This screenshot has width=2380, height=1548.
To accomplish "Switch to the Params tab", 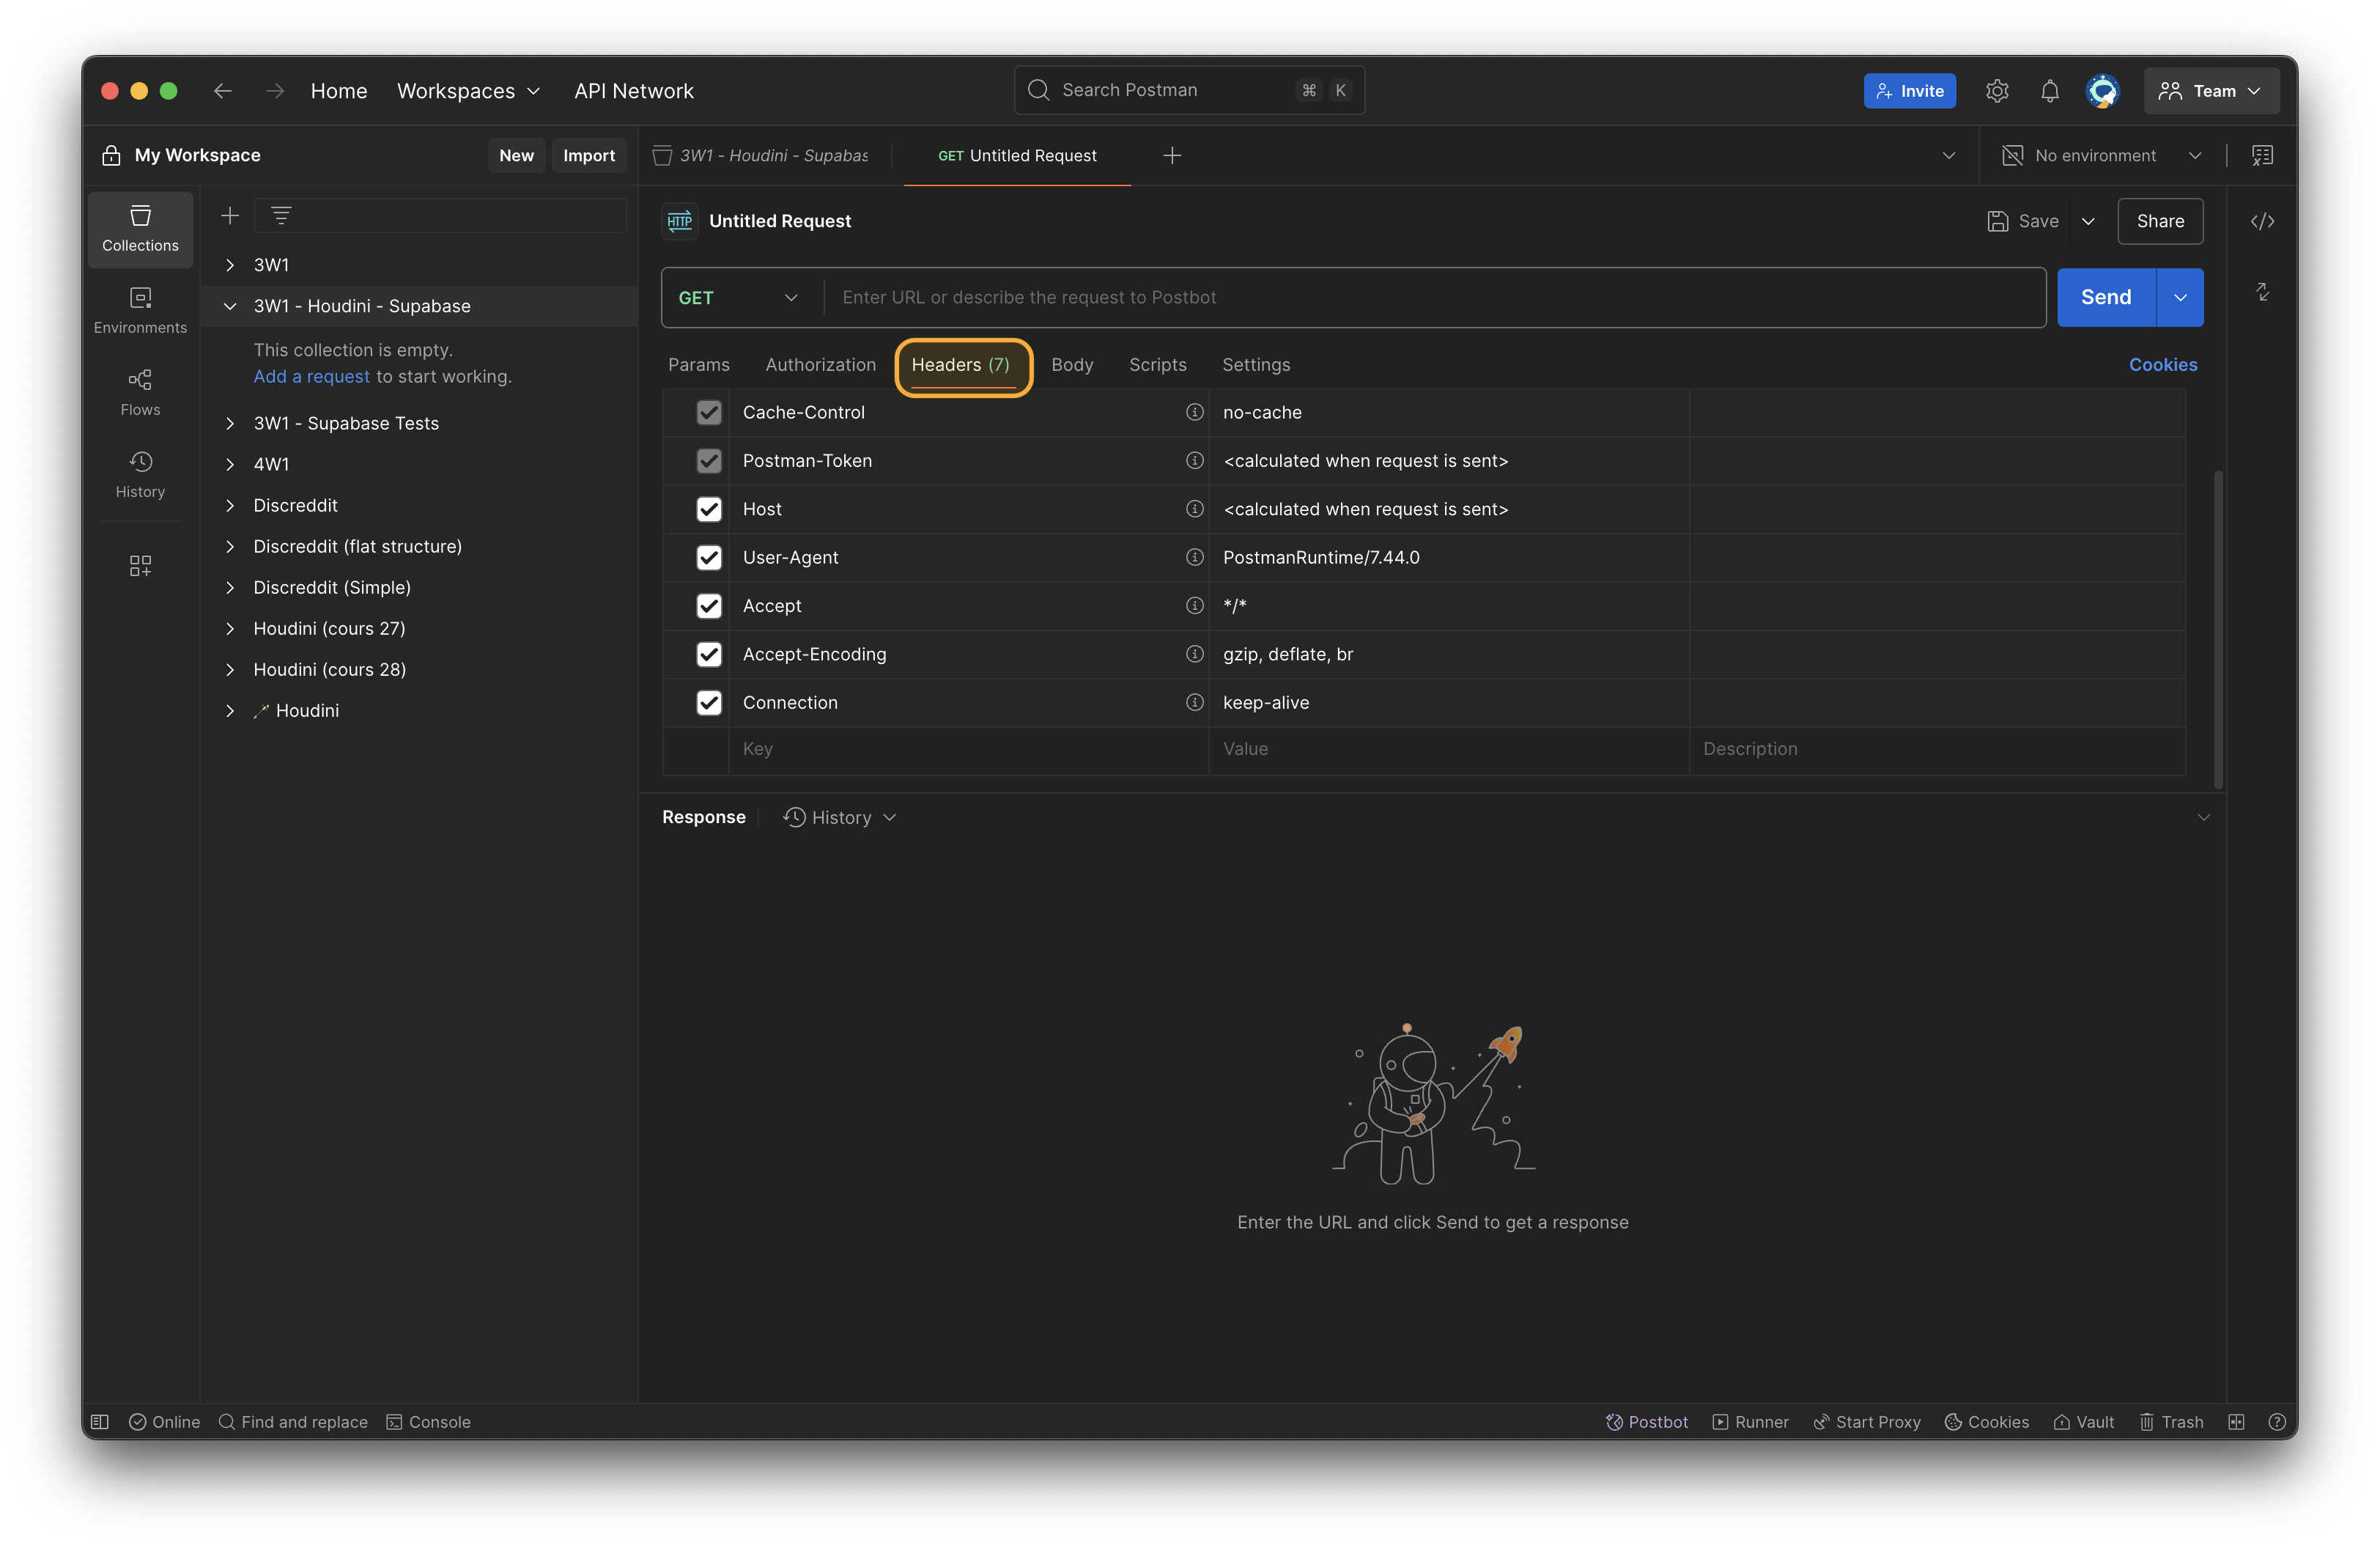I will tap(699, 365).
